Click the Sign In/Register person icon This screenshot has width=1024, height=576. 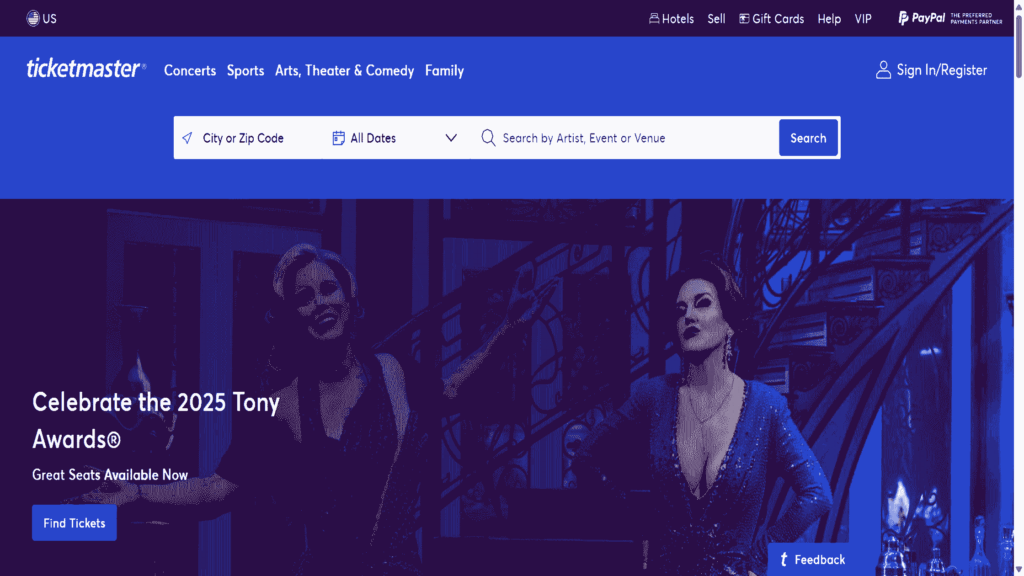(883, 69)
